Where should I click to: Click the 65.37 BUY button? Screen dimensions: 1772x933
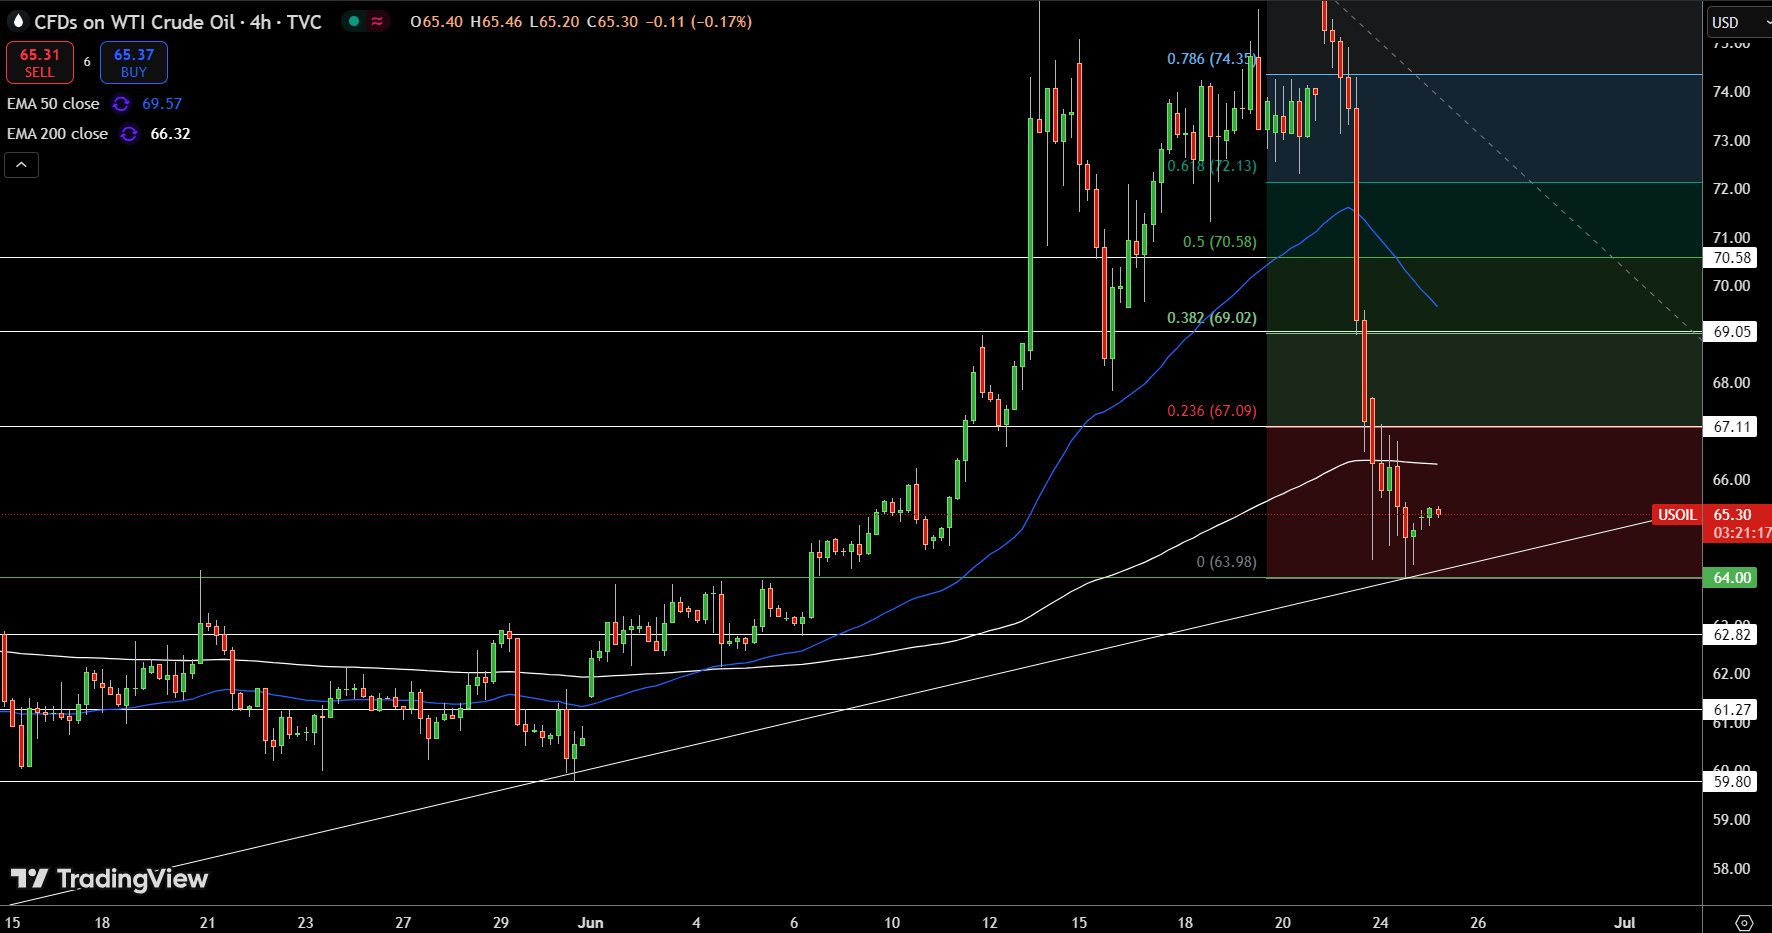pos(134,62)
